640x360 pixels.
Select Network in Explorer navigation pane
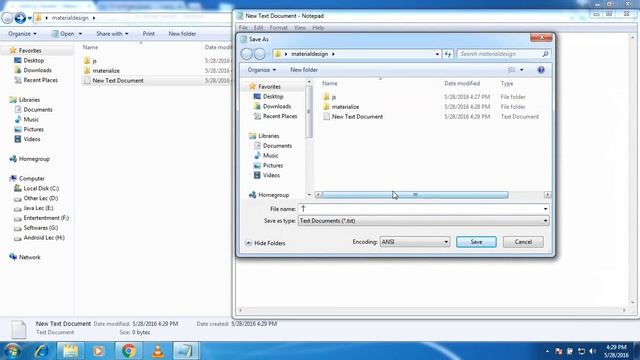pyautogui.click(x=29, y=257)
